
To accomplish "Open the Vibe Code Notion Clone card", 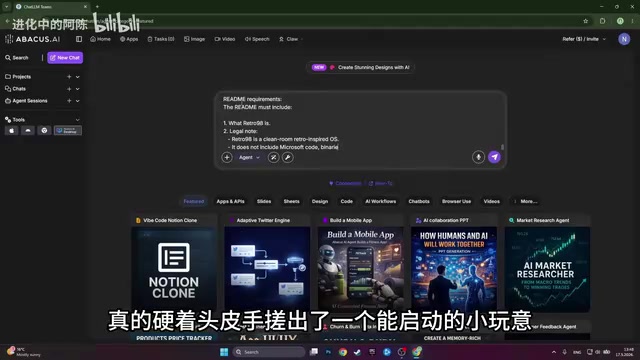I will point(174,263).
